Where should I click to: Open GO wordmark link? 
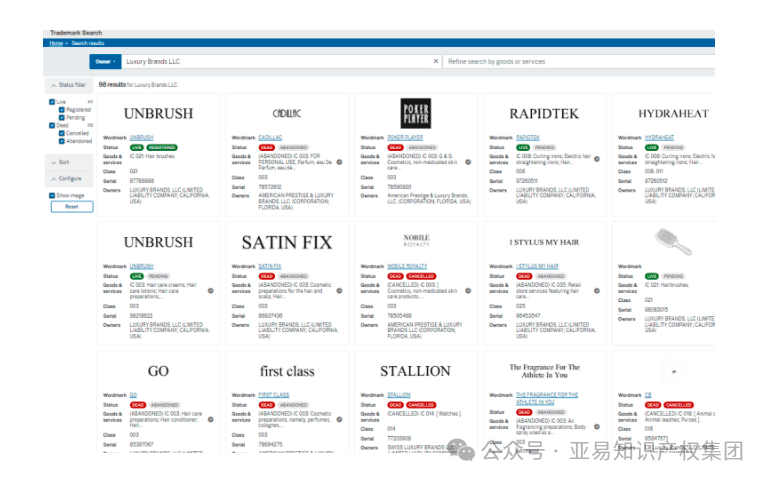click(x=133, y=395)
